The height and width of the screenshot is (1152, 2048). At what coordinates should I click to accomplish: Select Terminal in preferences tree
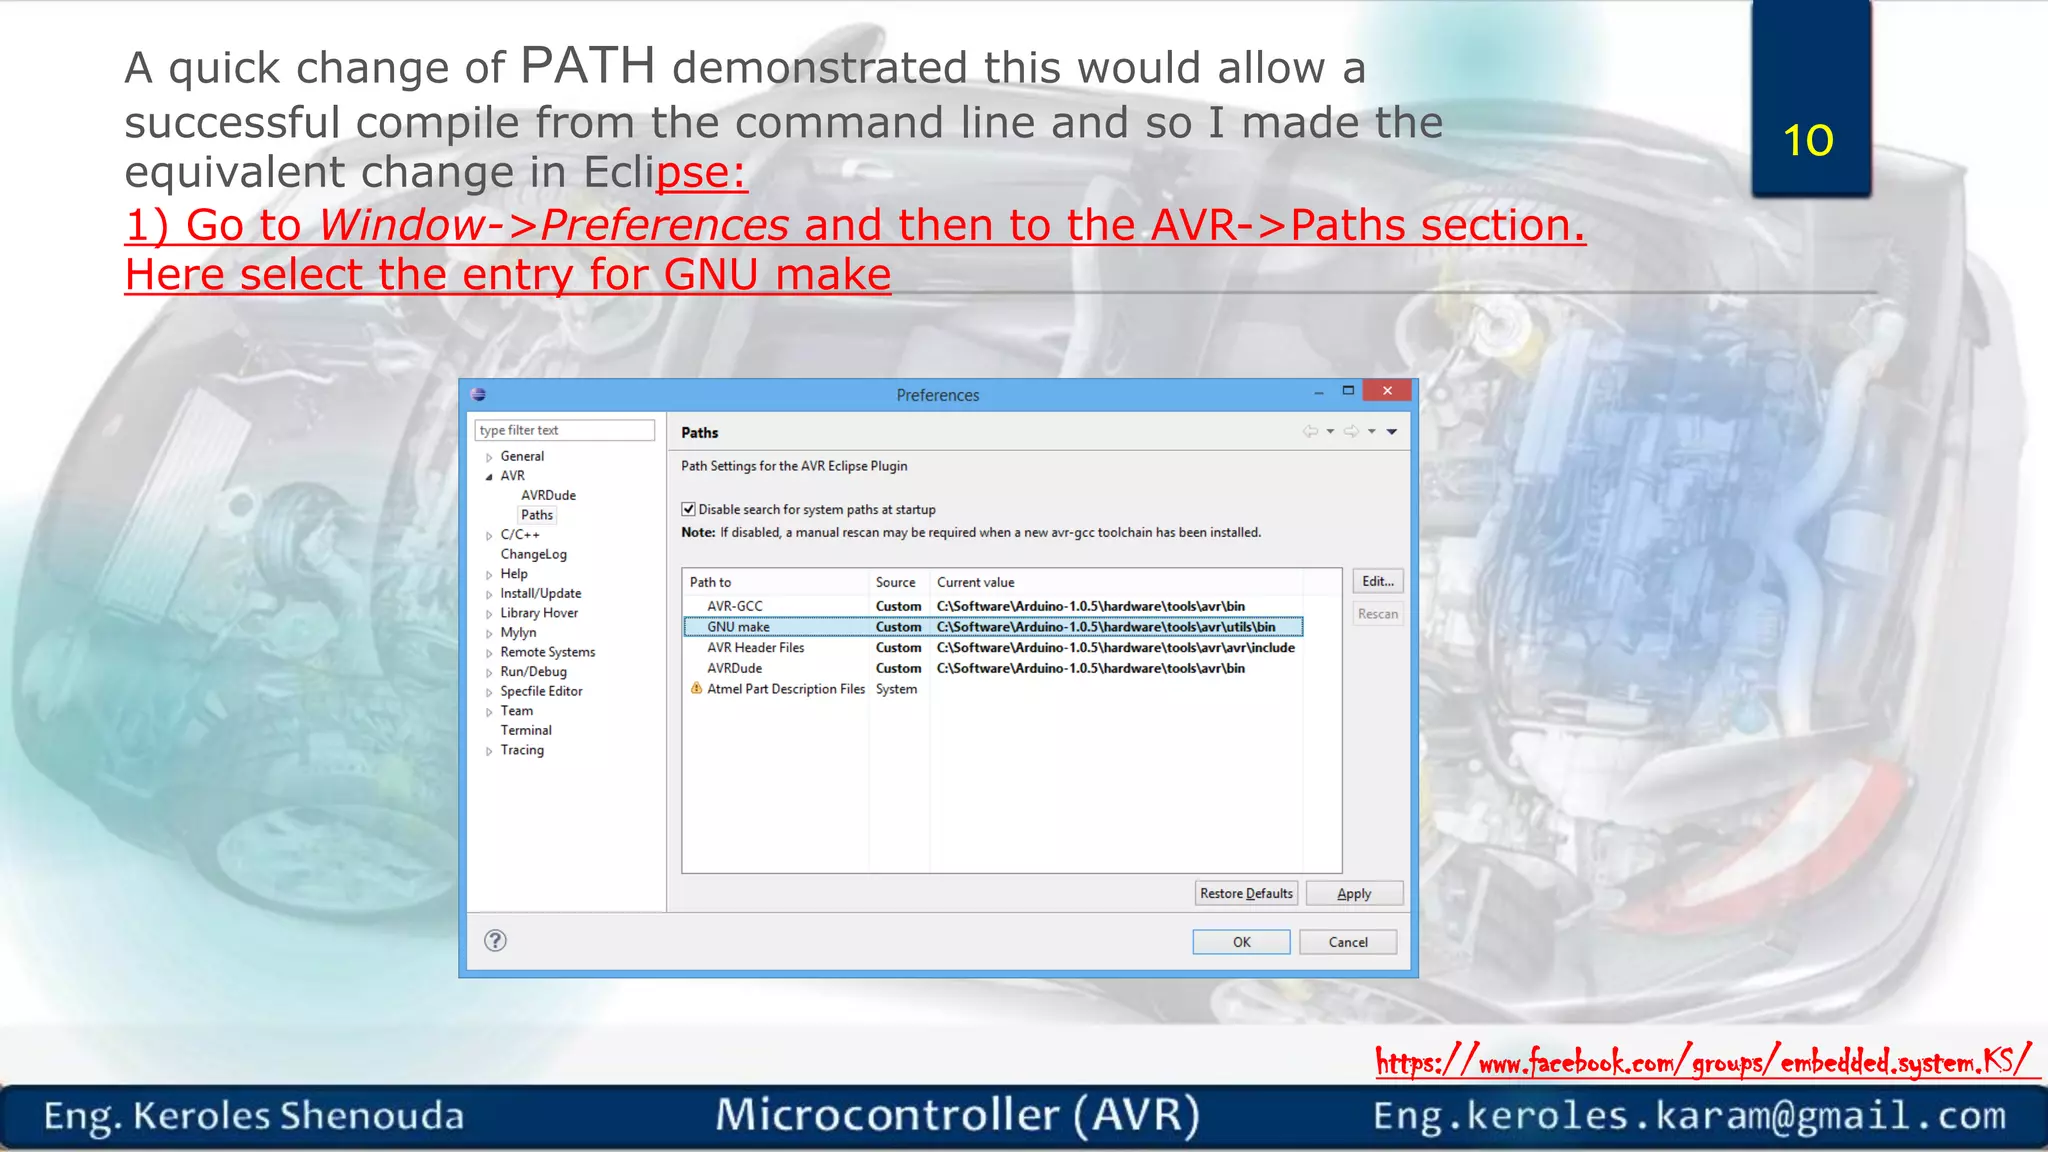click(x=526, y=730)
